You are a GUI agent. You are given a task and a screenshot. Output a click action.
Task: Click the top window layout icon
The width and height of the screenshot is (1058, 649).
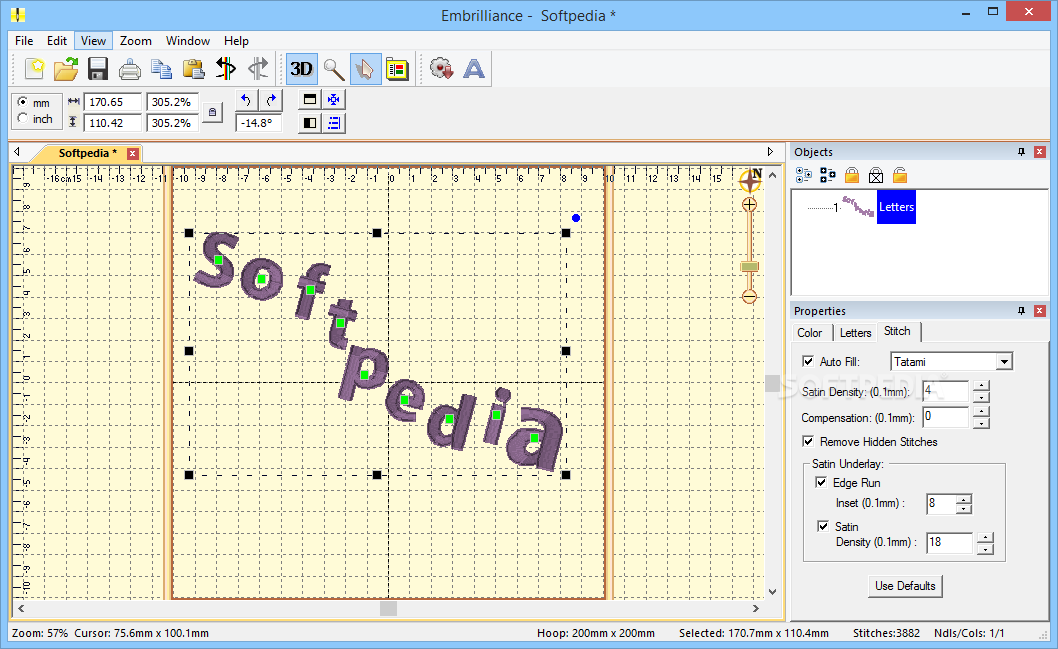tap(310, 100)
